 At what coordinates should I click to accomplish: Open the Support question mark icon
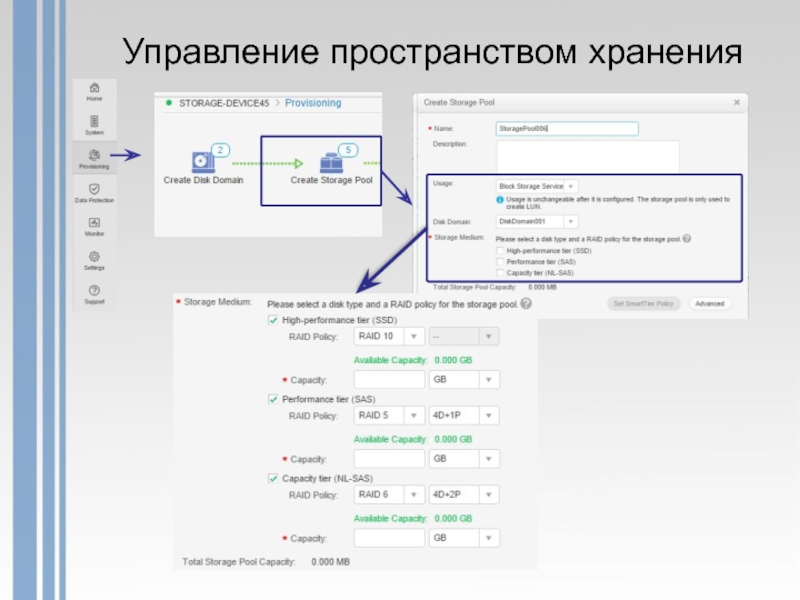pos(94,290)
